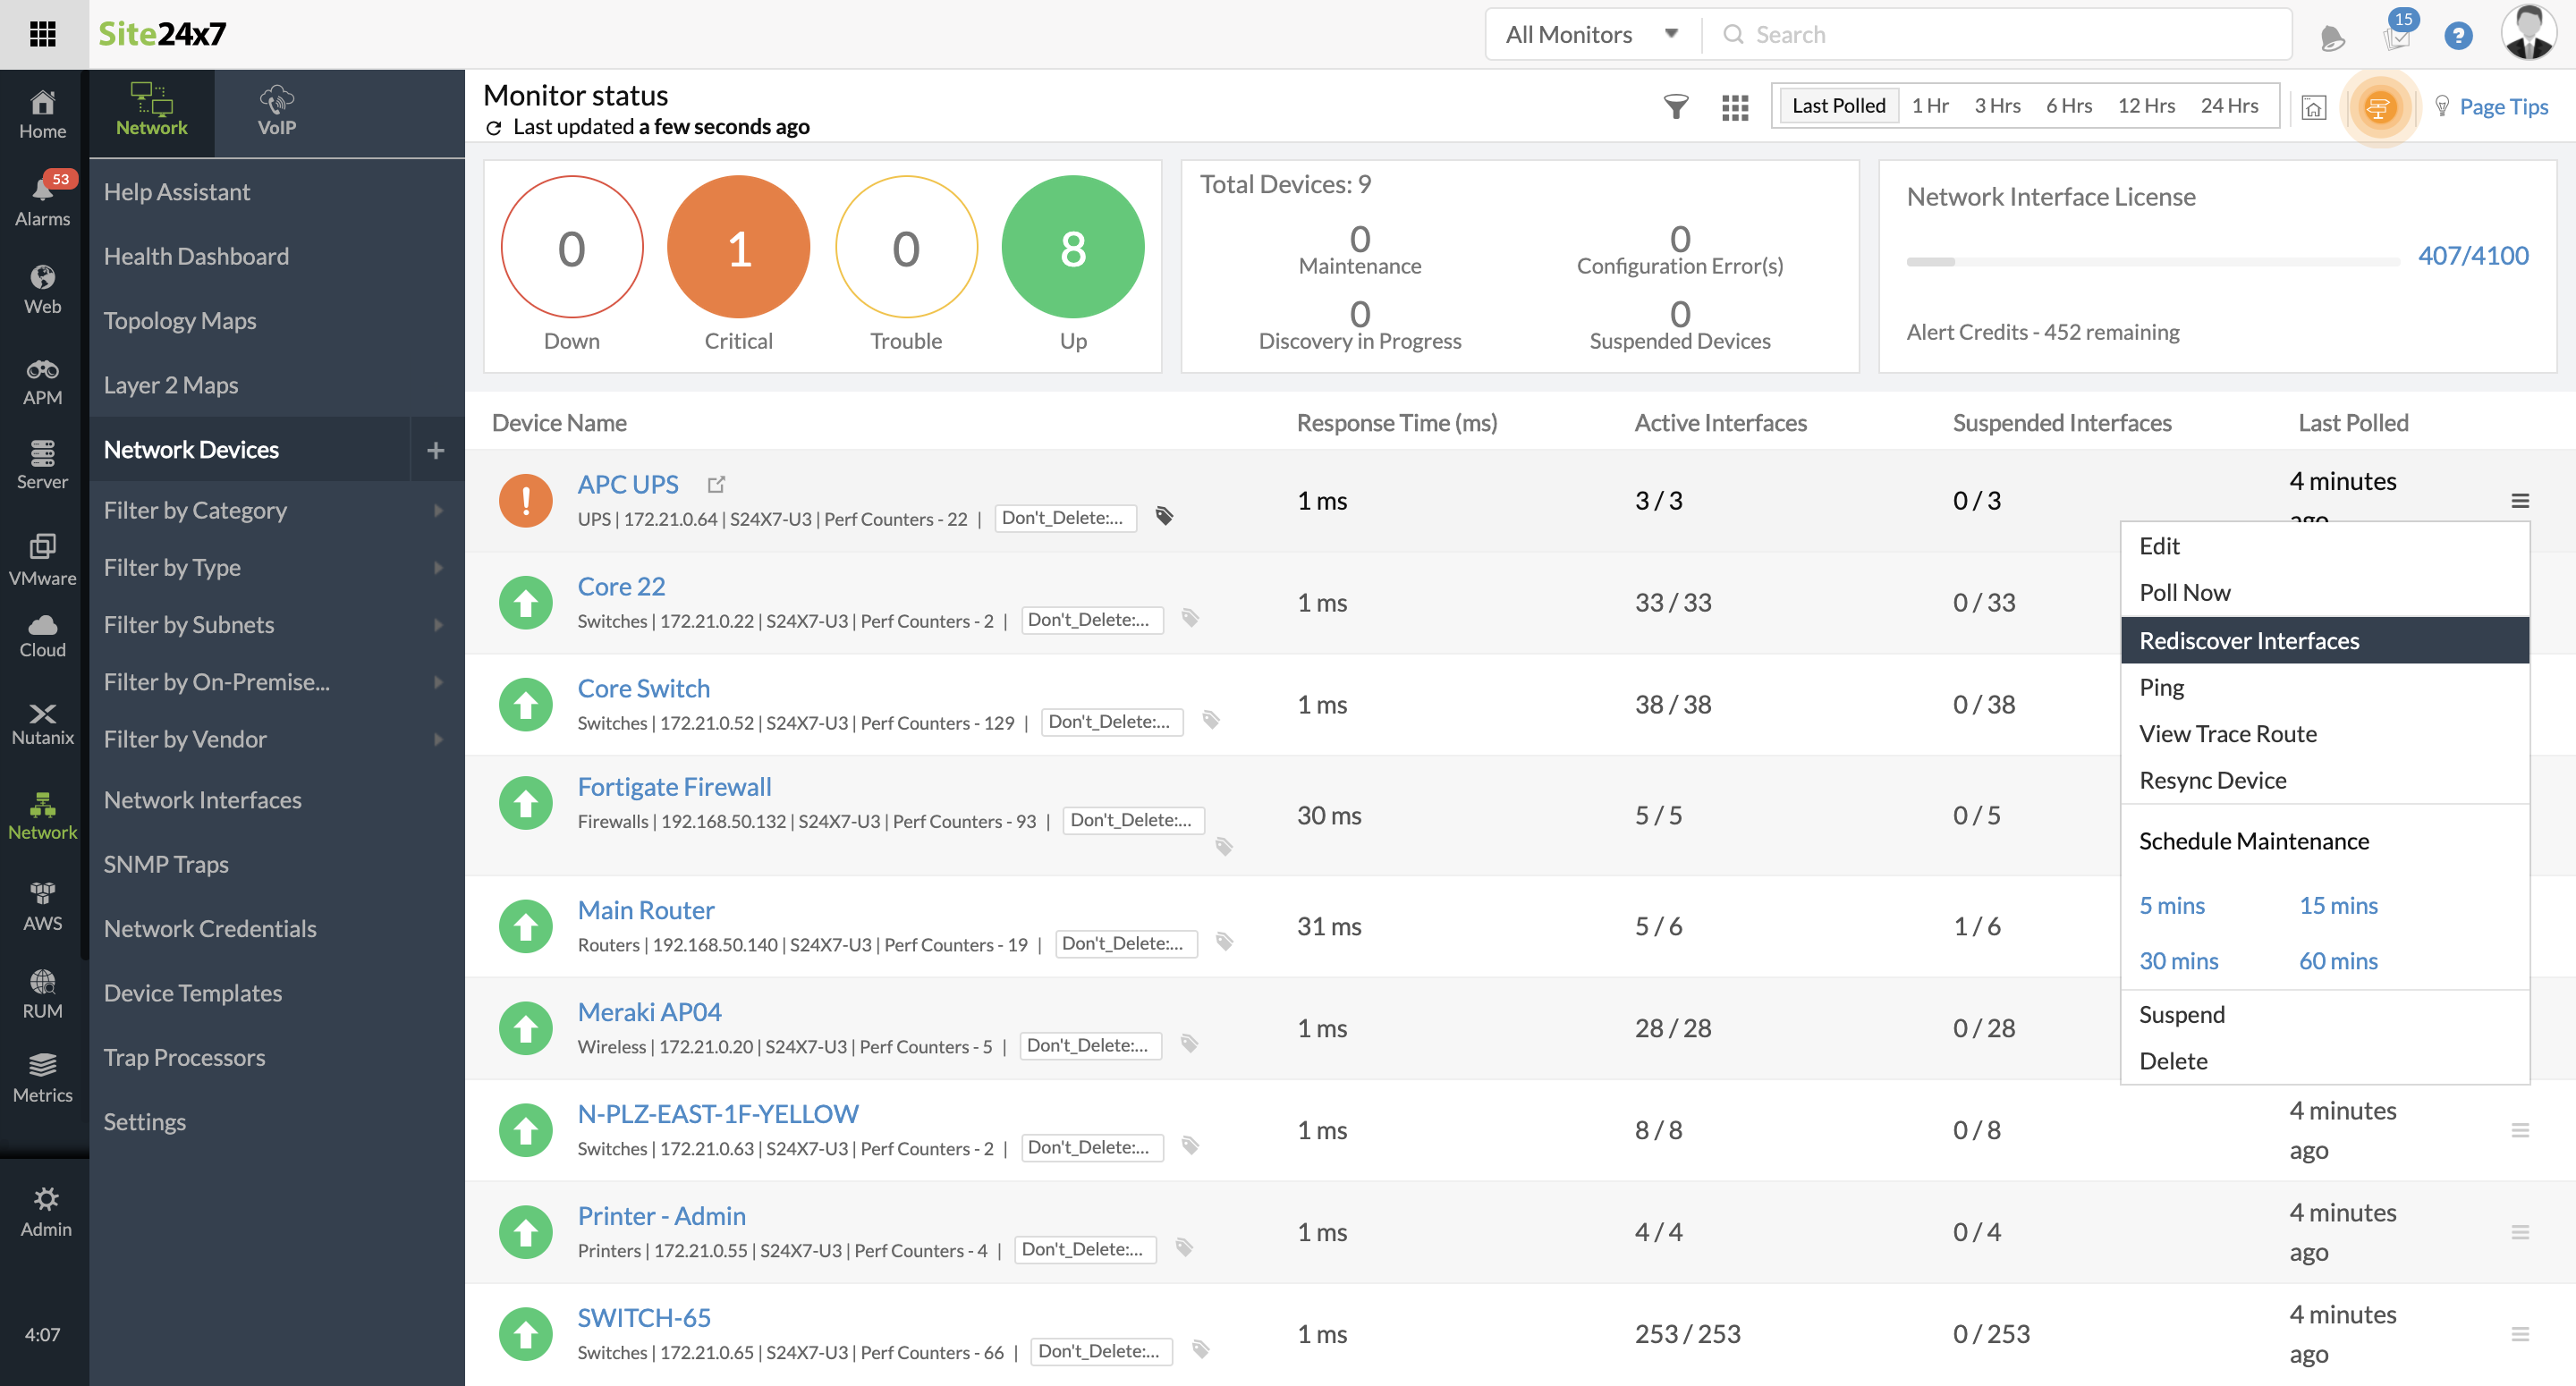Open APC UPS external link icon

716,484
